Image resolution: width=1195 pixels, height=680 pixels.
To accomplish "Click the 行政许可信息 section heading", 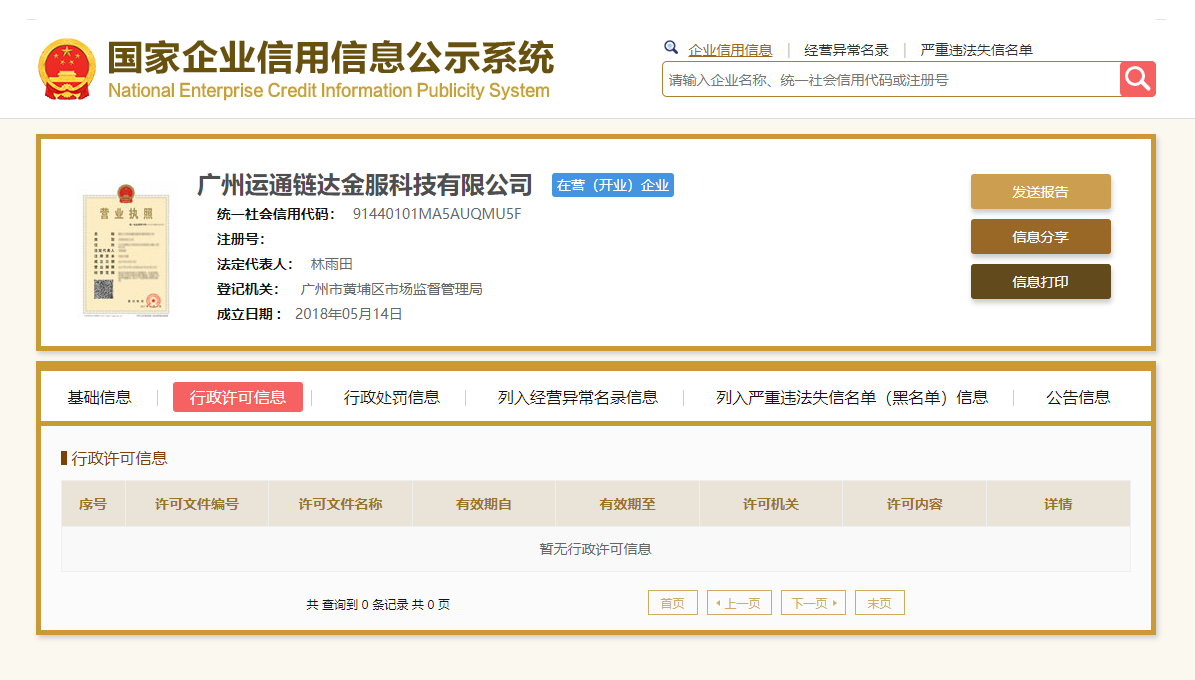I will coord(119,458).
